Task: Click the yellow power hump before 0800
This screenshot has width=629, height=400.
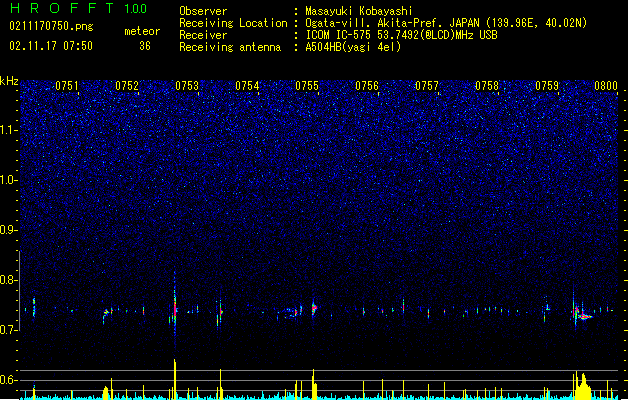Action: click(x=583, y=387)
